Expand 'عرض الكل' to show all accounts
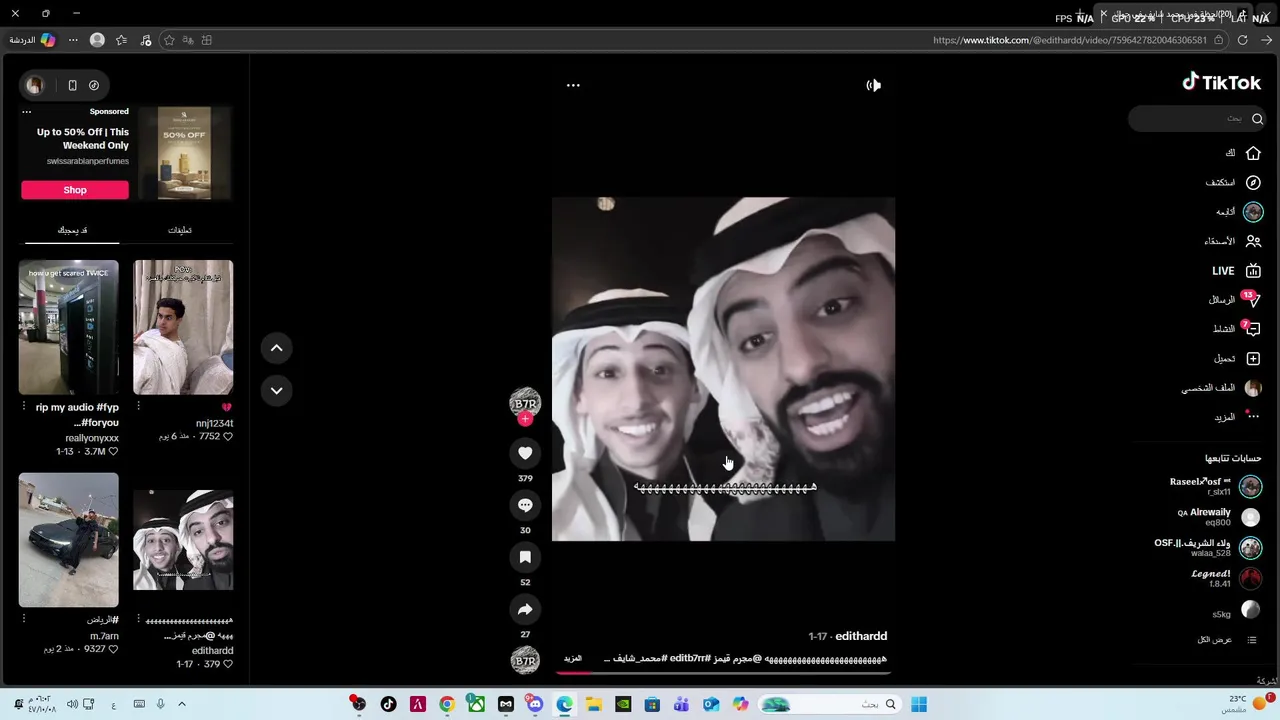Viewport: 1280px width, 720px height. coord(1226,640)
